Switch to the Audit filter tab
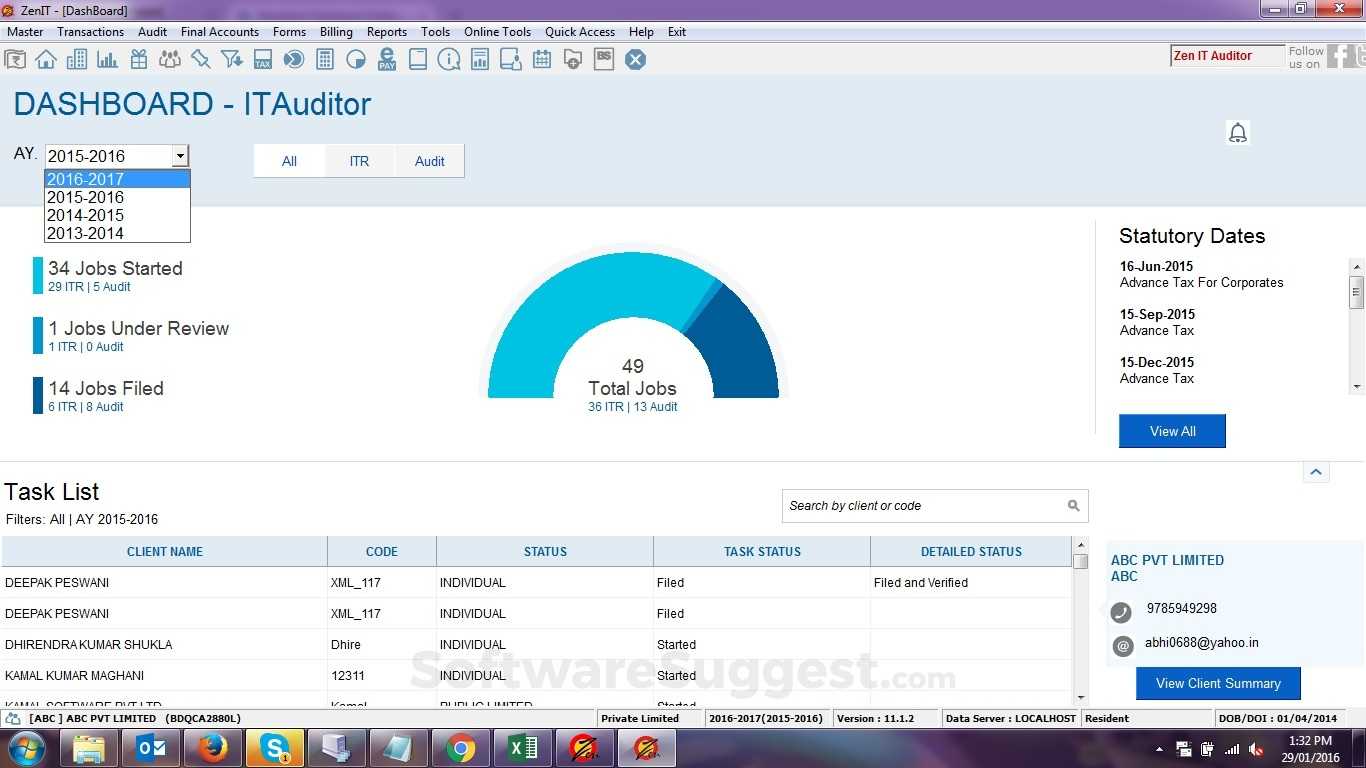 coord(429,161)
